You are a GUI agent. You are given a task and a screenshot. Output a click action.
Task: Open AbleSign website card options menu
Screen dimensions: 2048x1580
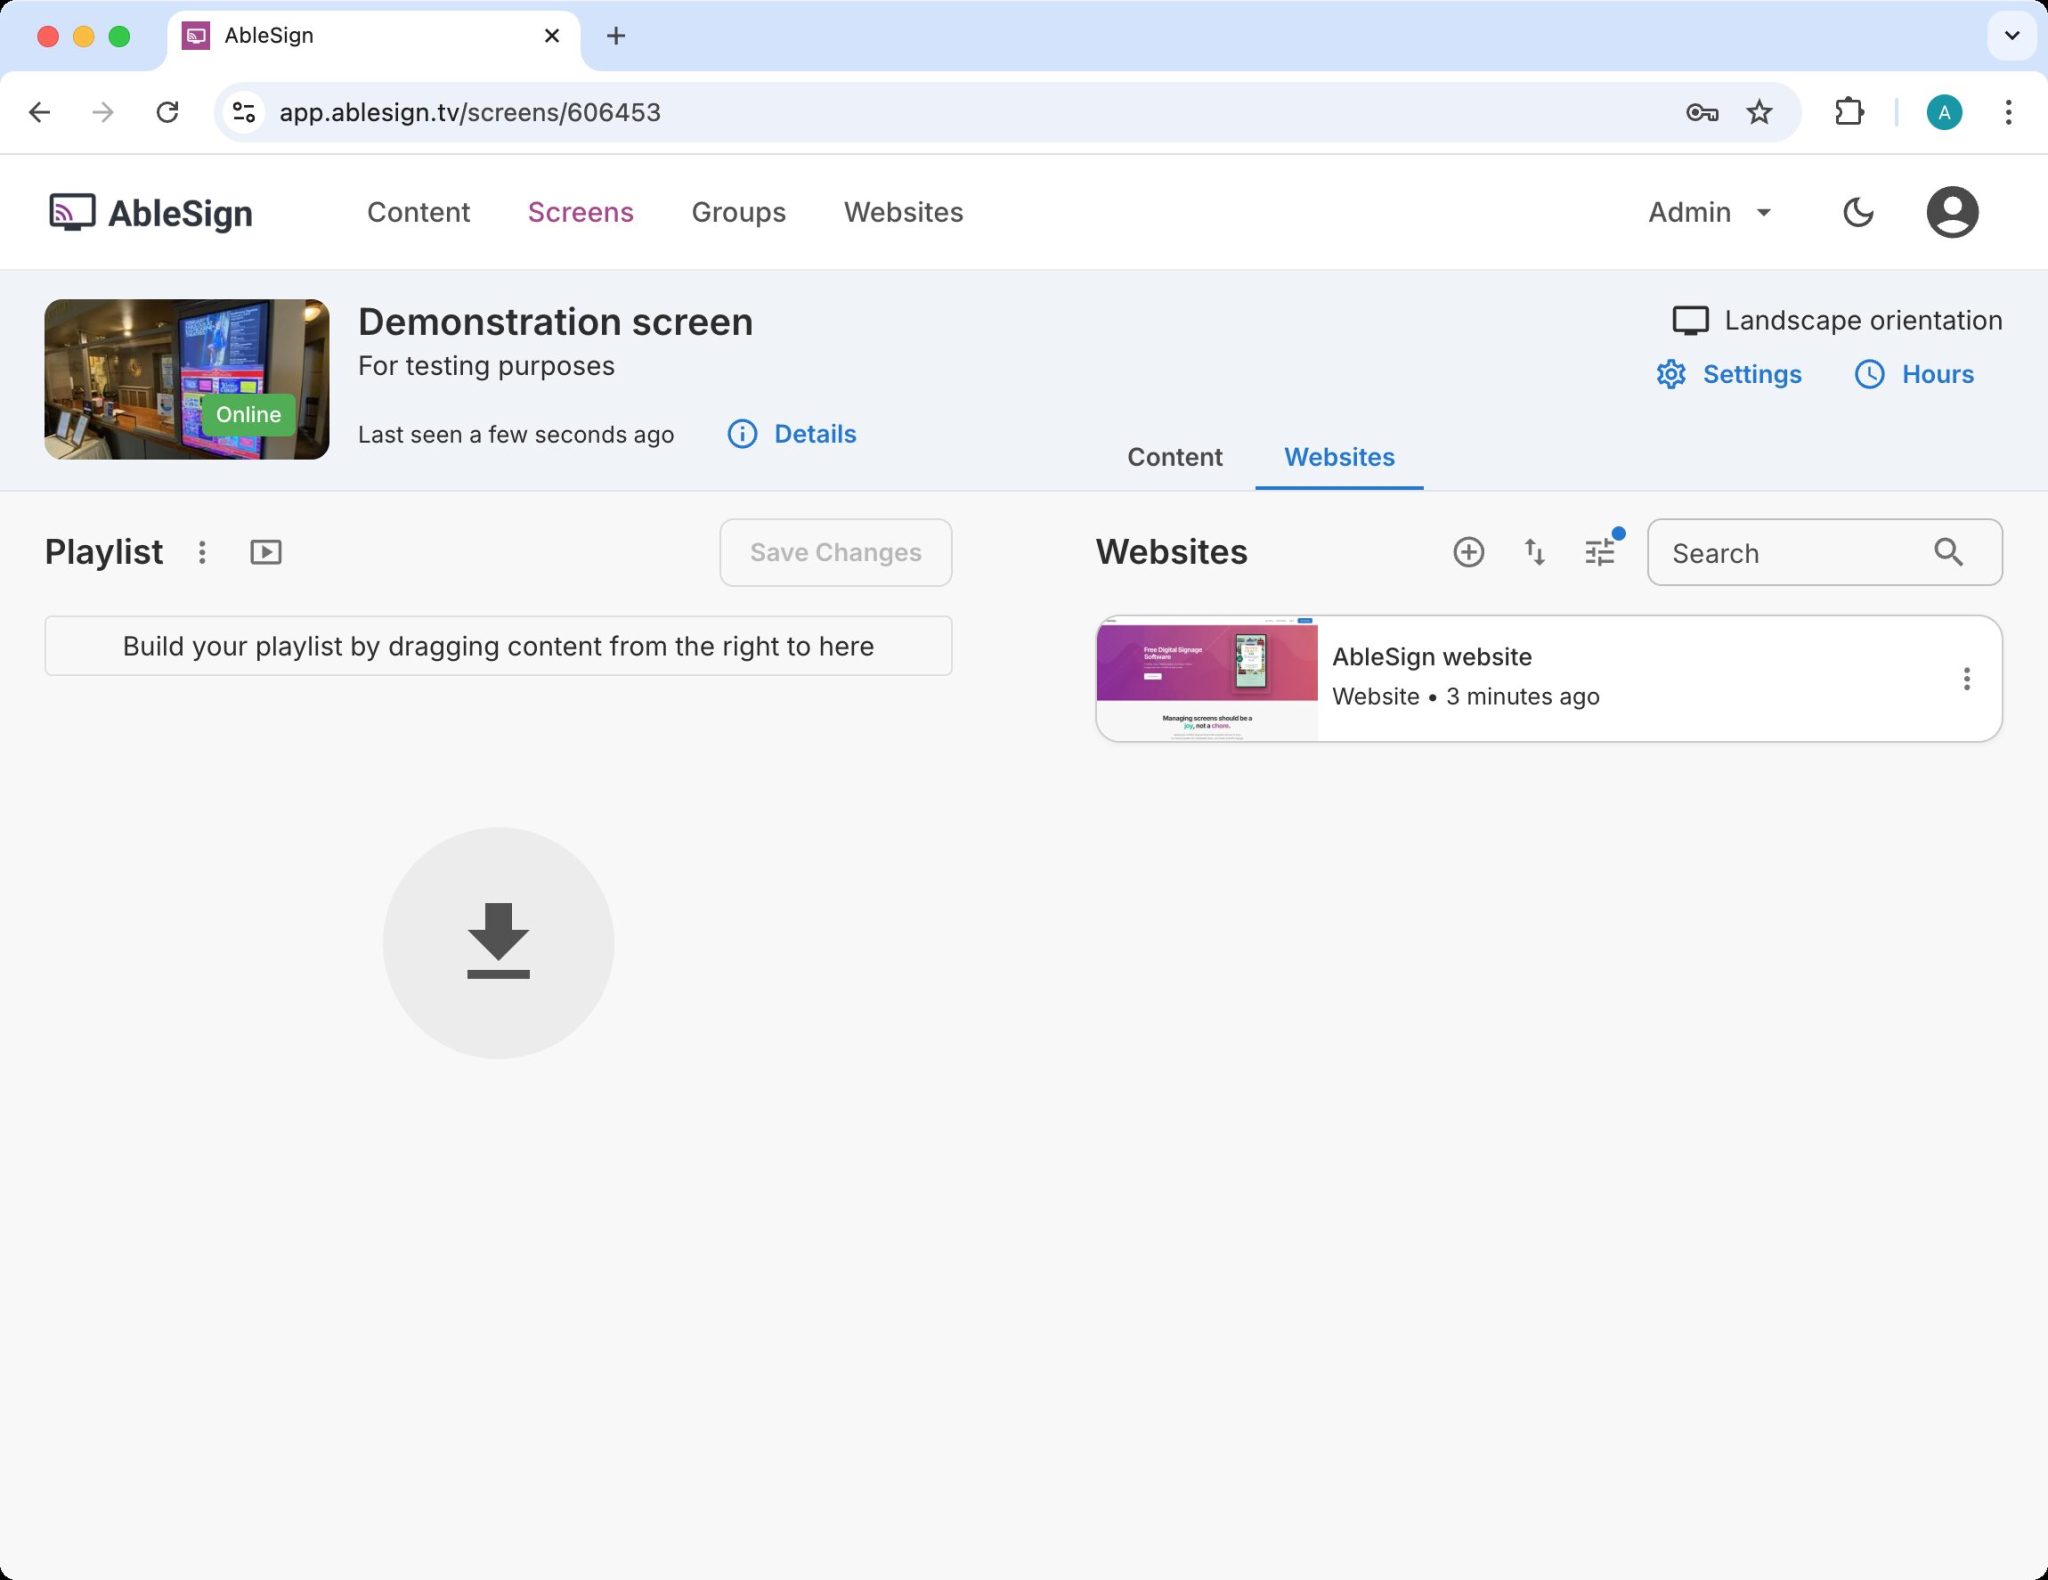click(1966, 679)
